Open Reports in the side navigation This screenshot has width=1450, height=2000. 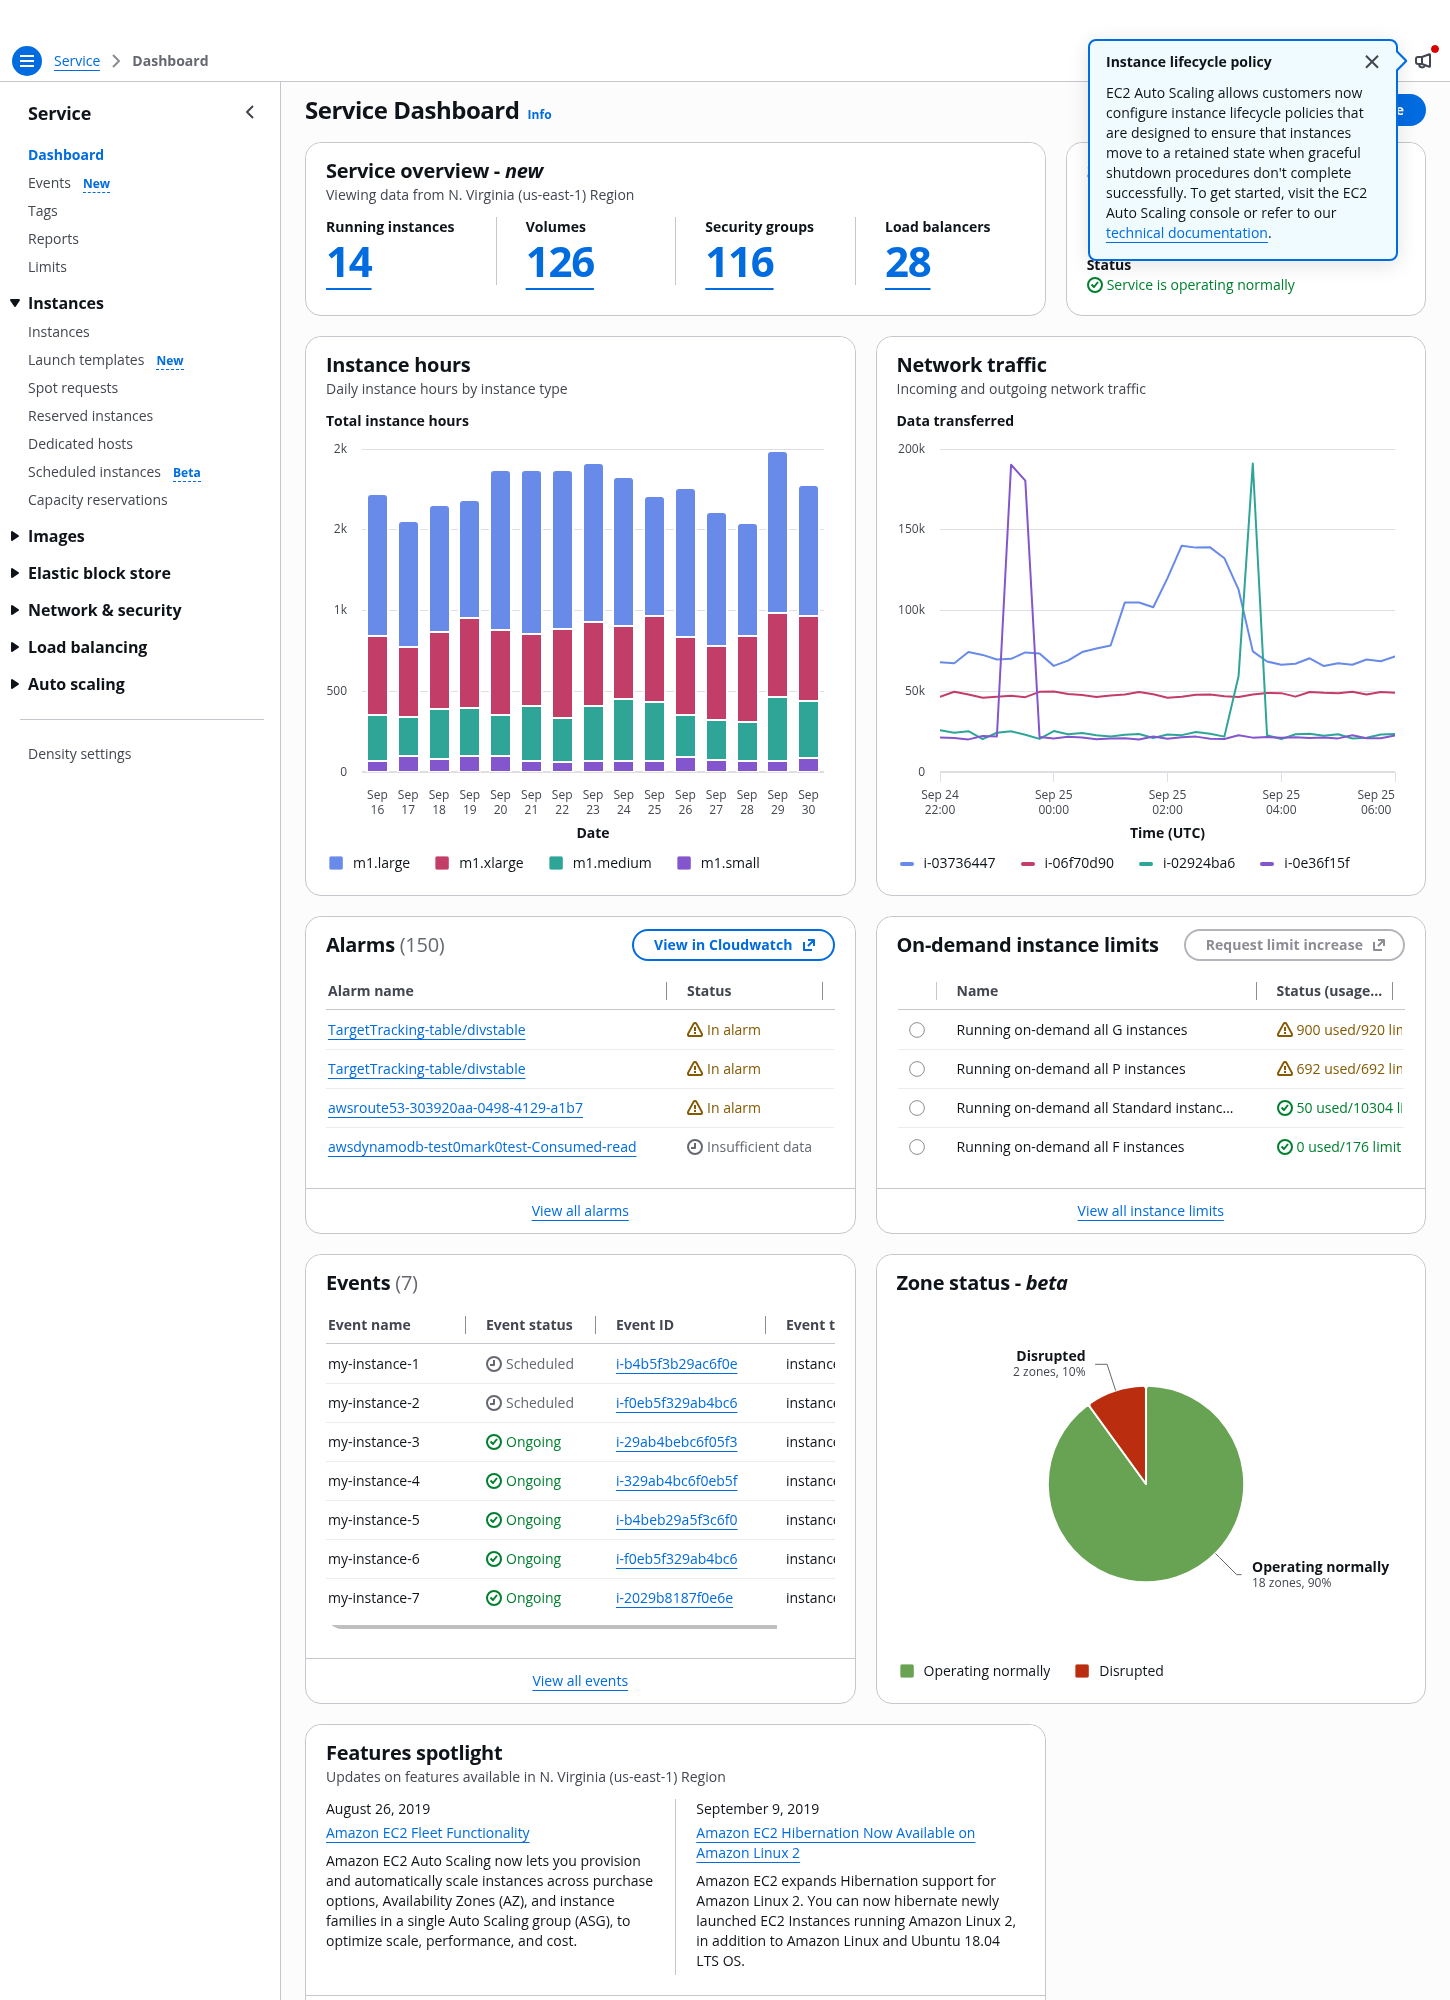pos(53,239)
